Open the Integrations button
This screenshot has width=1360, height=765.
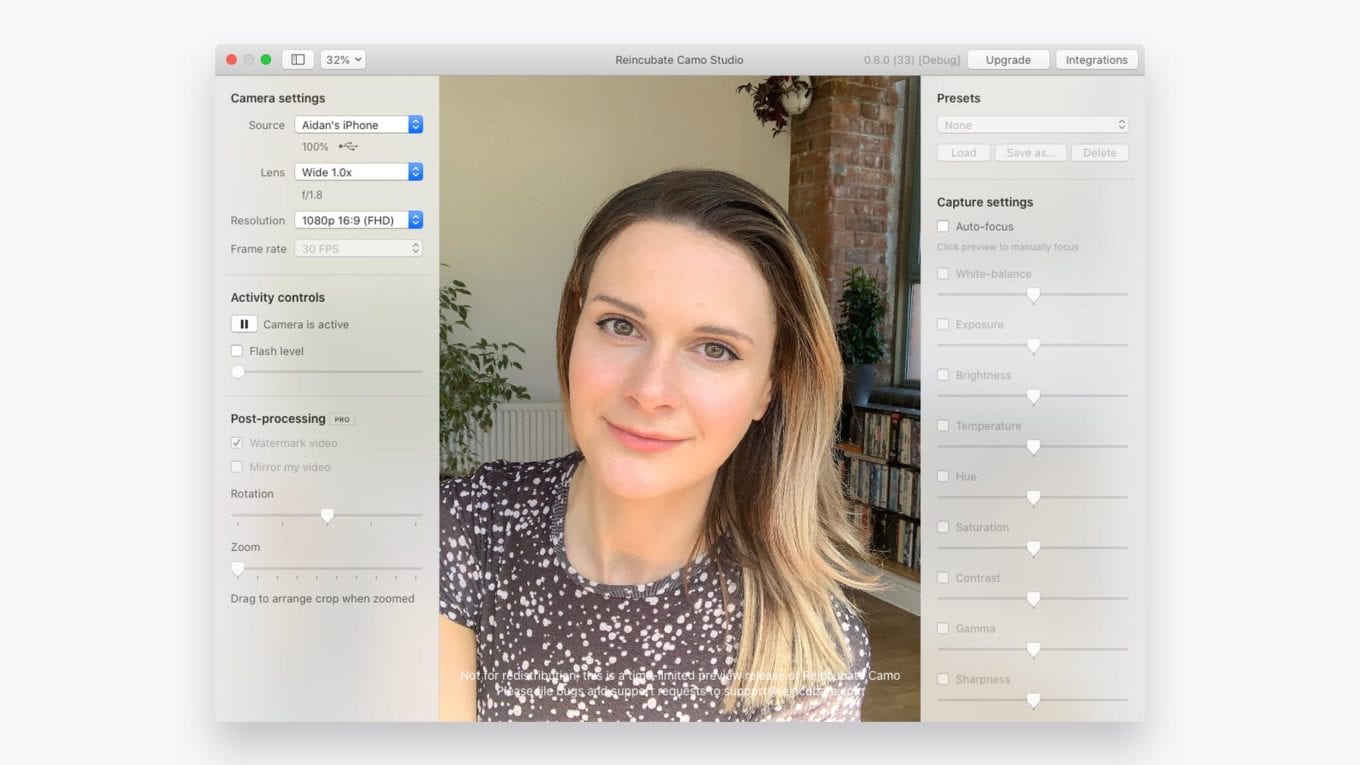click(x=1096, y=60)
